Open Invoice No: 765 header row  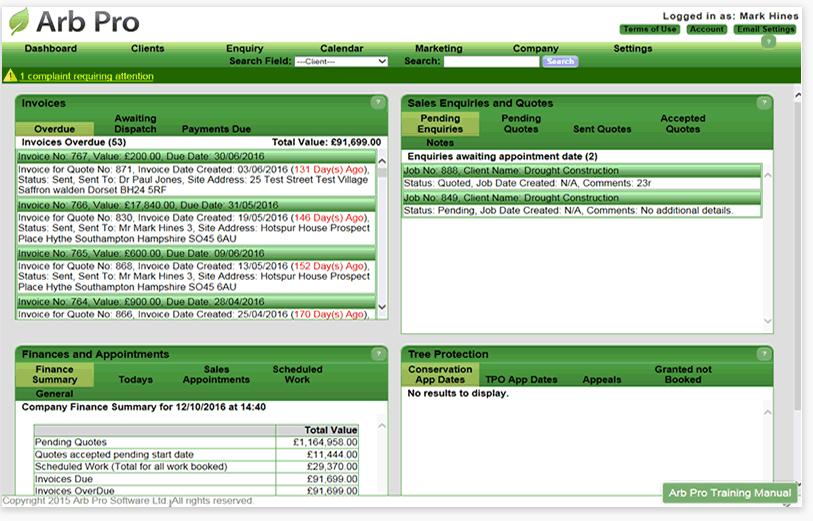click(196, 254)
